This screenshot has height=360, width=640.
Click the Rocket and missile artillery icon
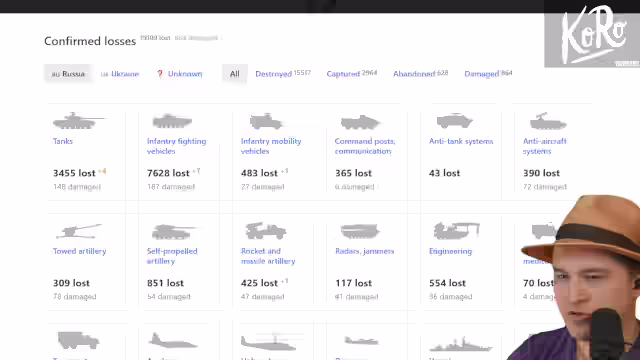[x=266, y=231]
